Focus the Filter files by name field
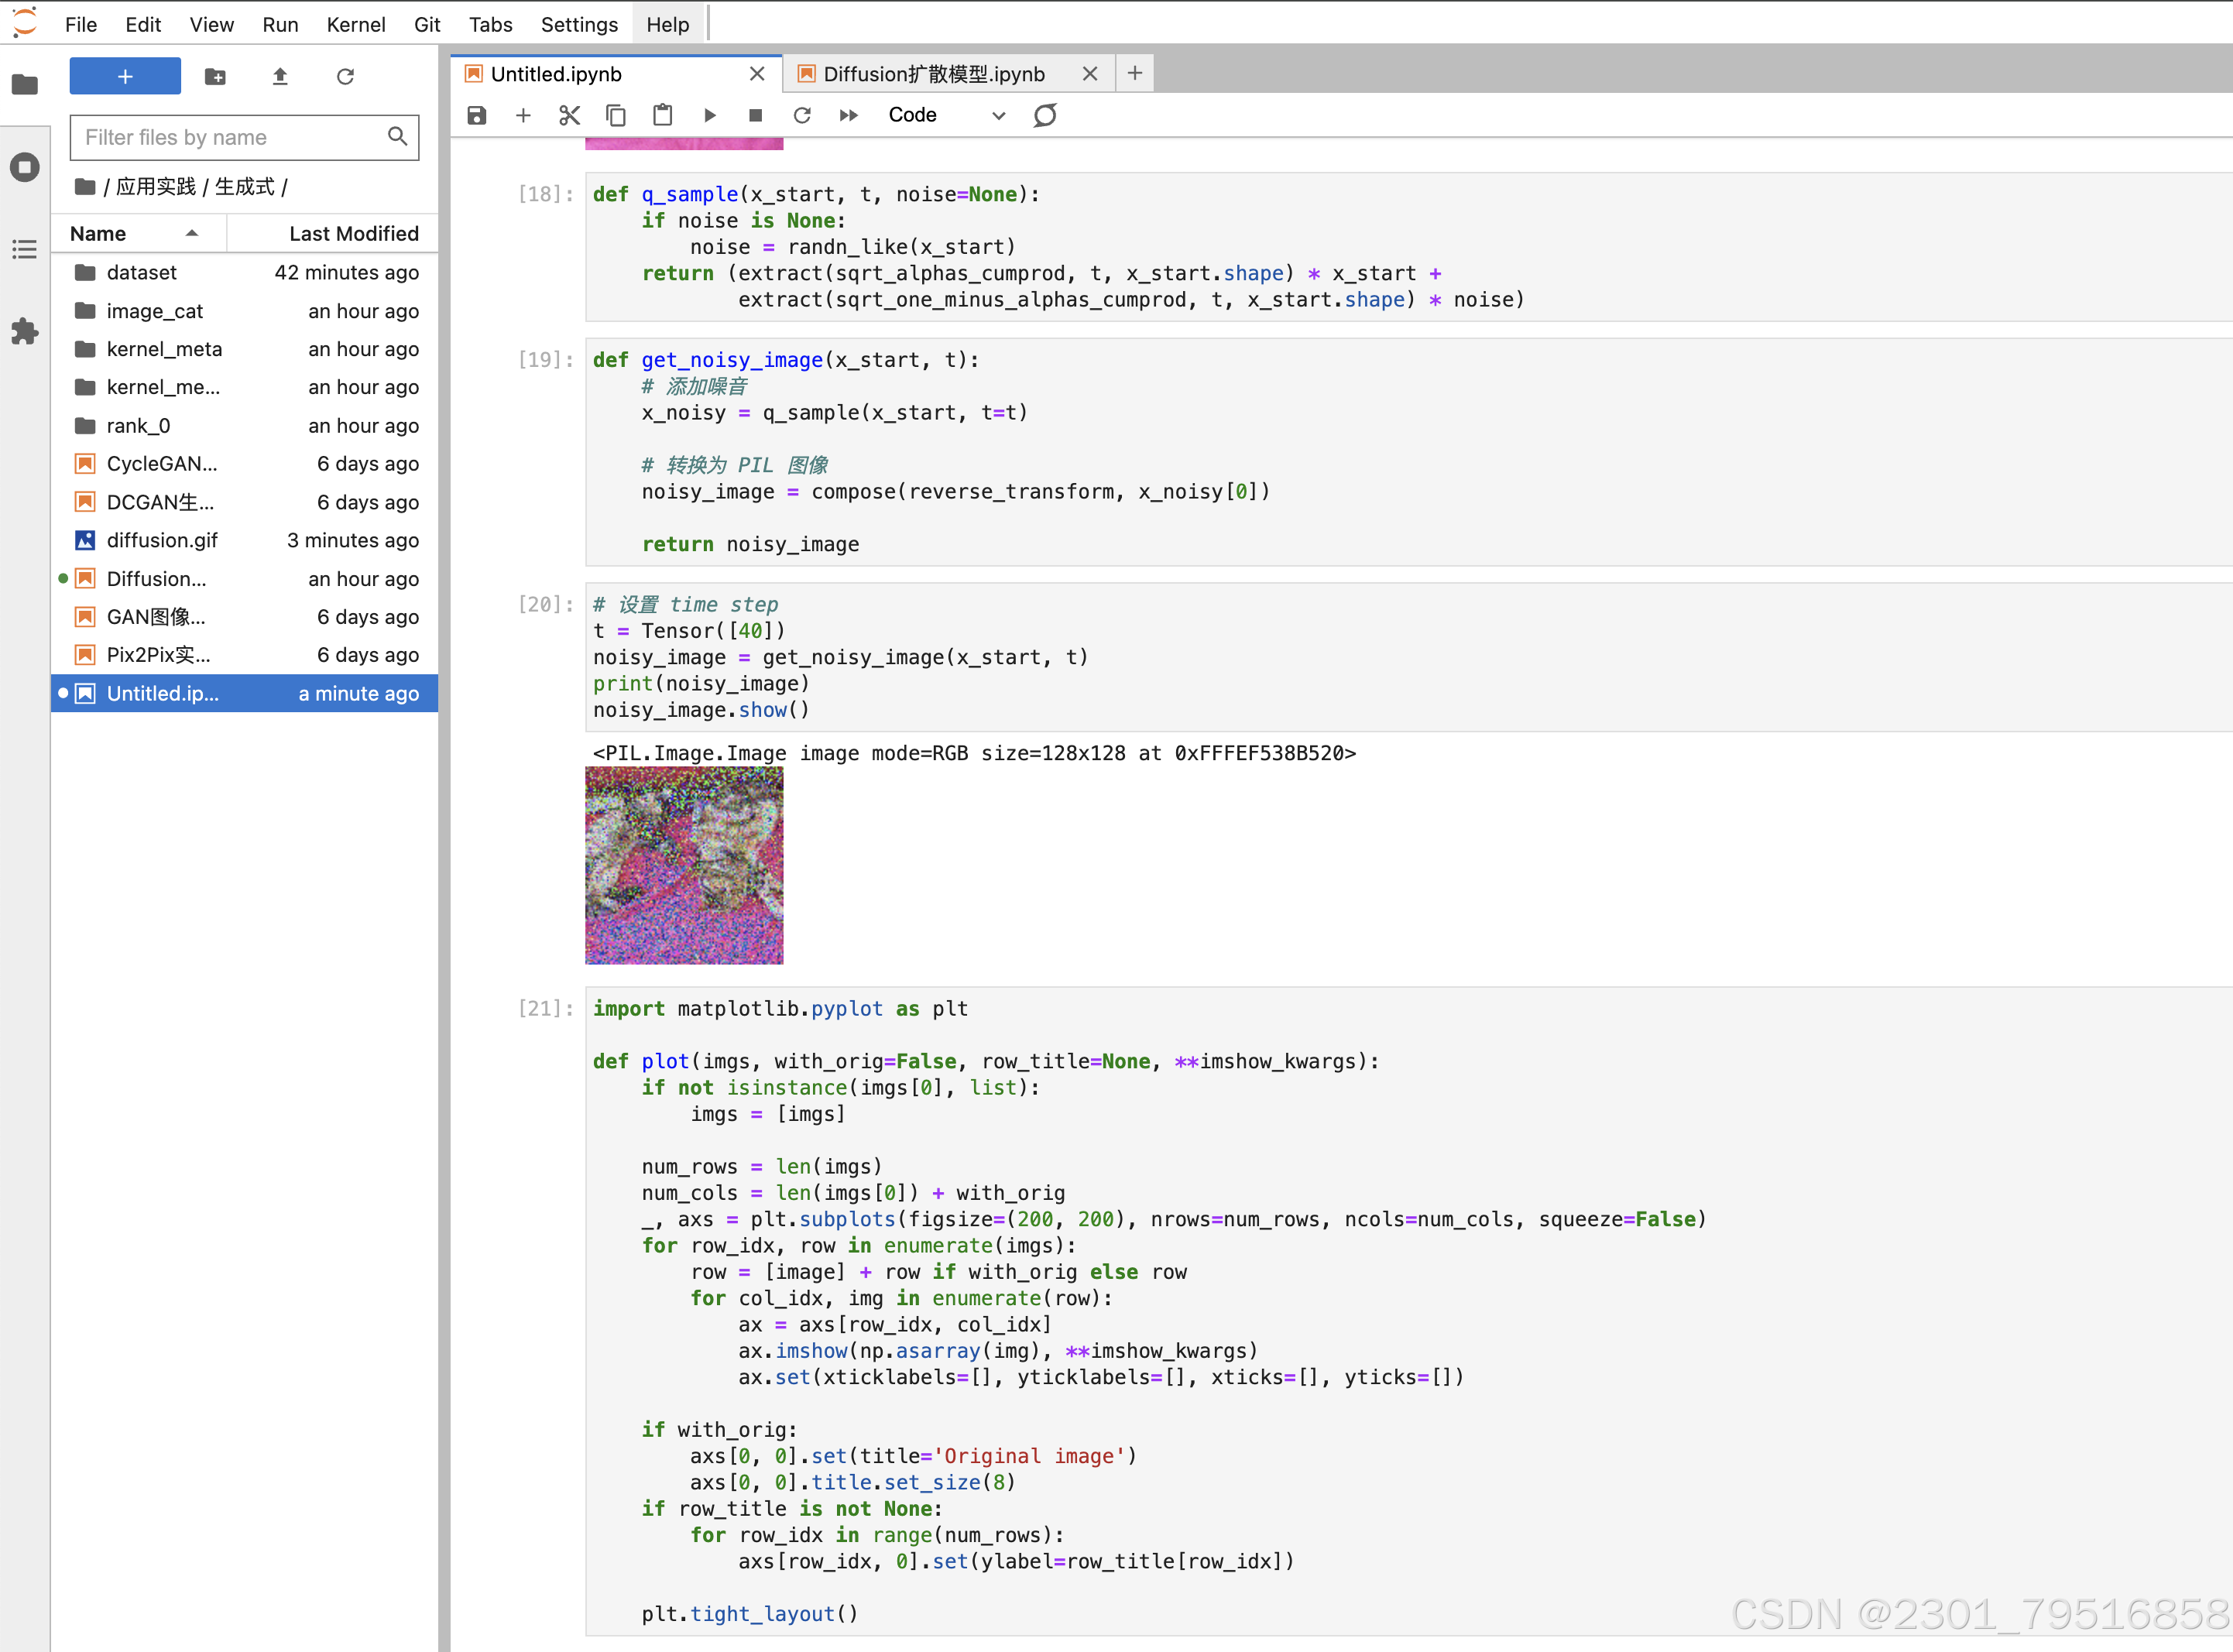The height and width of the screenshot is (1652, 2233). (230, 137)
